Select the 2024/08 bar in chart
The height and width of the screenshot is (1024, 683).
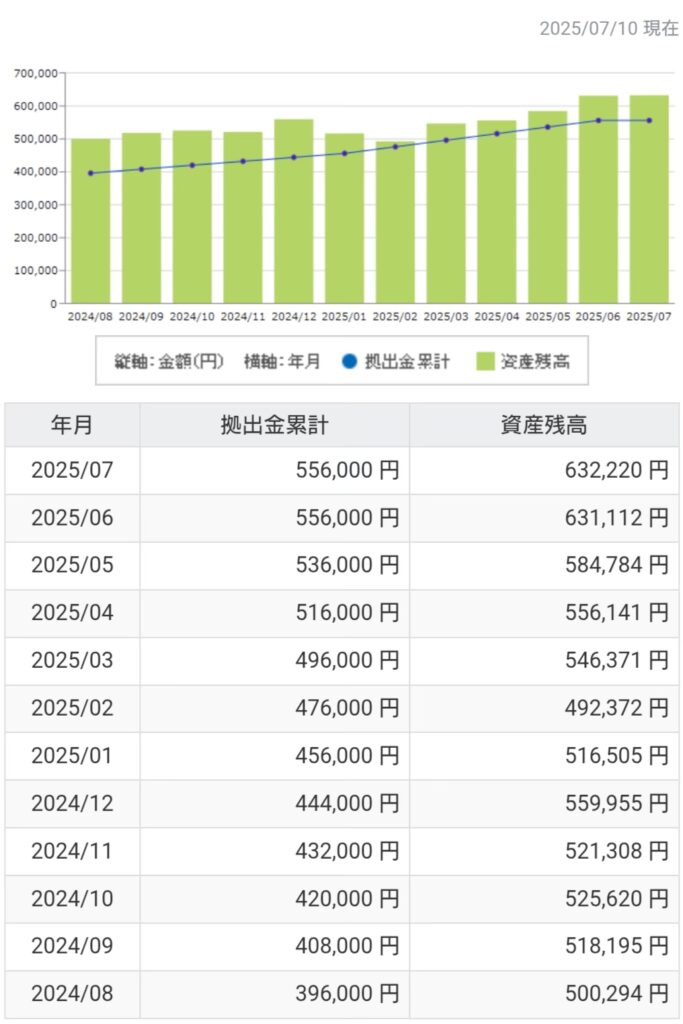pos(91,221)
